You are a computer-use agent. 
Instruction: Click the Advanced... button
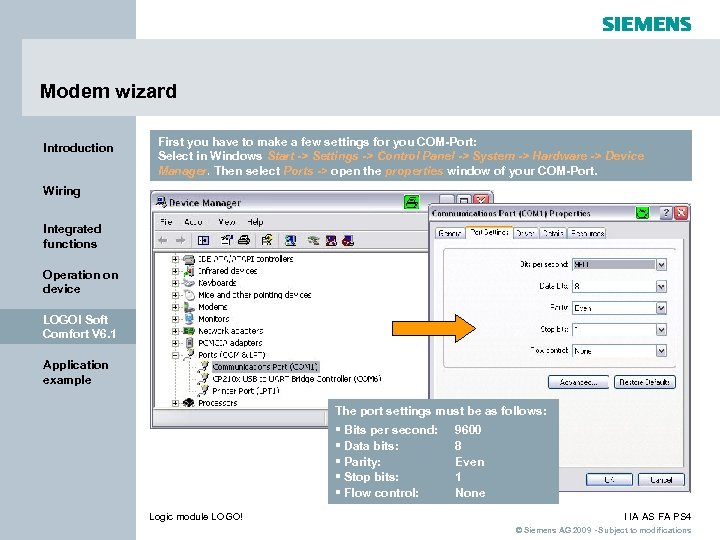coord(578,382)
